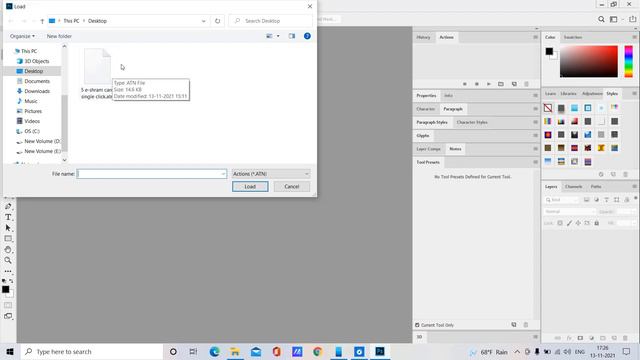This screenshot has width=640, height=360.
Task: Open the layer filter Kind dropdown
Action: (562, 200)
